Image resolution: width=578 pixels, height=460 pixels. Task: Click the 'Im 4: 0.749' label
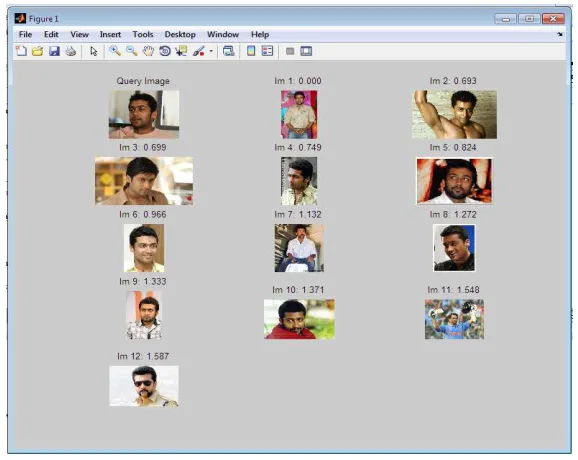[x=298, y=147]
